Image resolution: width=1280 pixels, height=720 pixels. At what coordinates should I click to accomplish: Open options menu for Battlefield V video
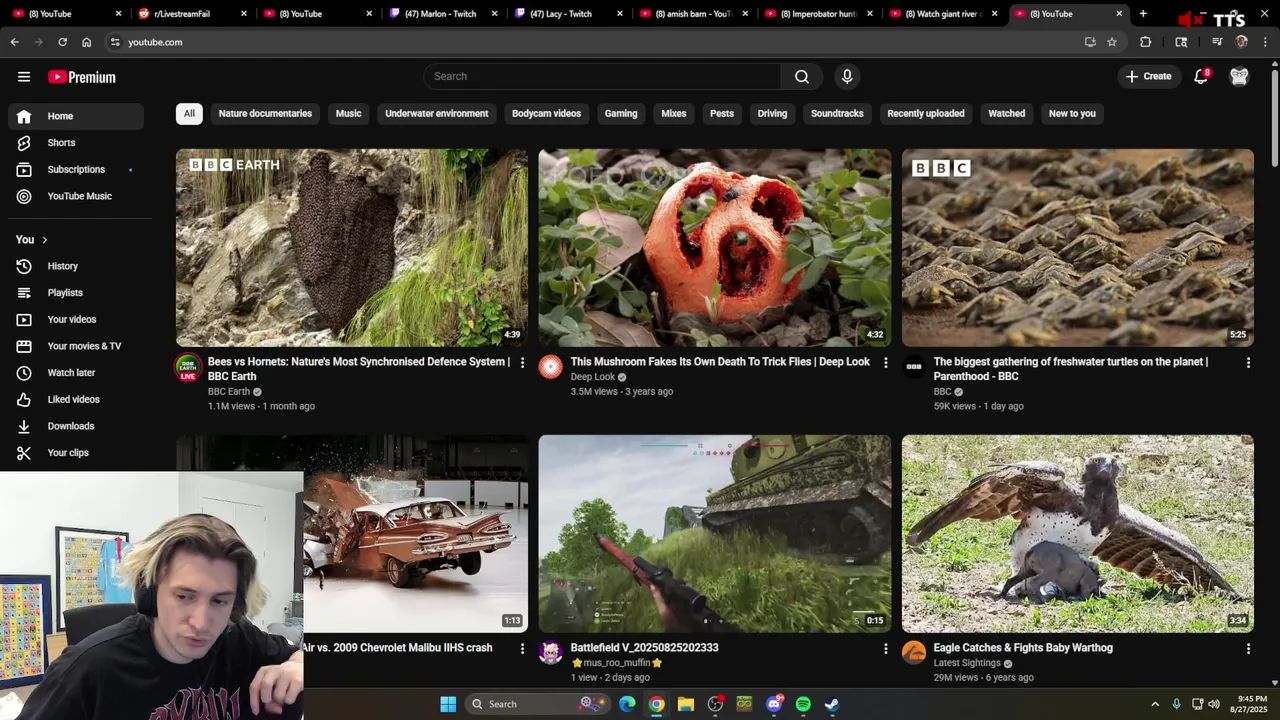(x=885, y=648)
